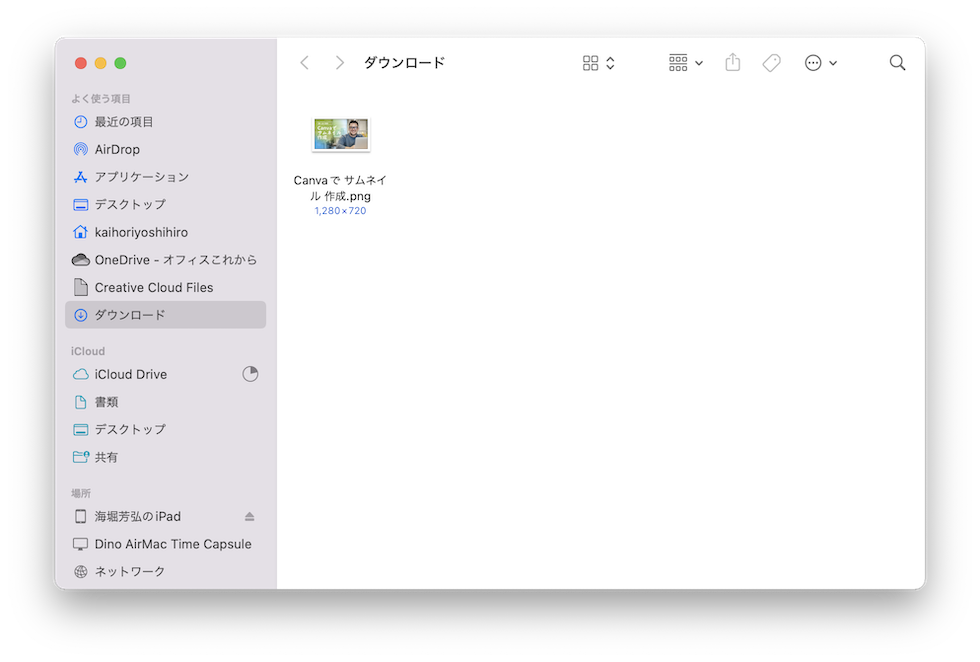The image size is (980, 662).
Task: Select the Canva サムネイル thumbnail
Action: coord(340,133)
